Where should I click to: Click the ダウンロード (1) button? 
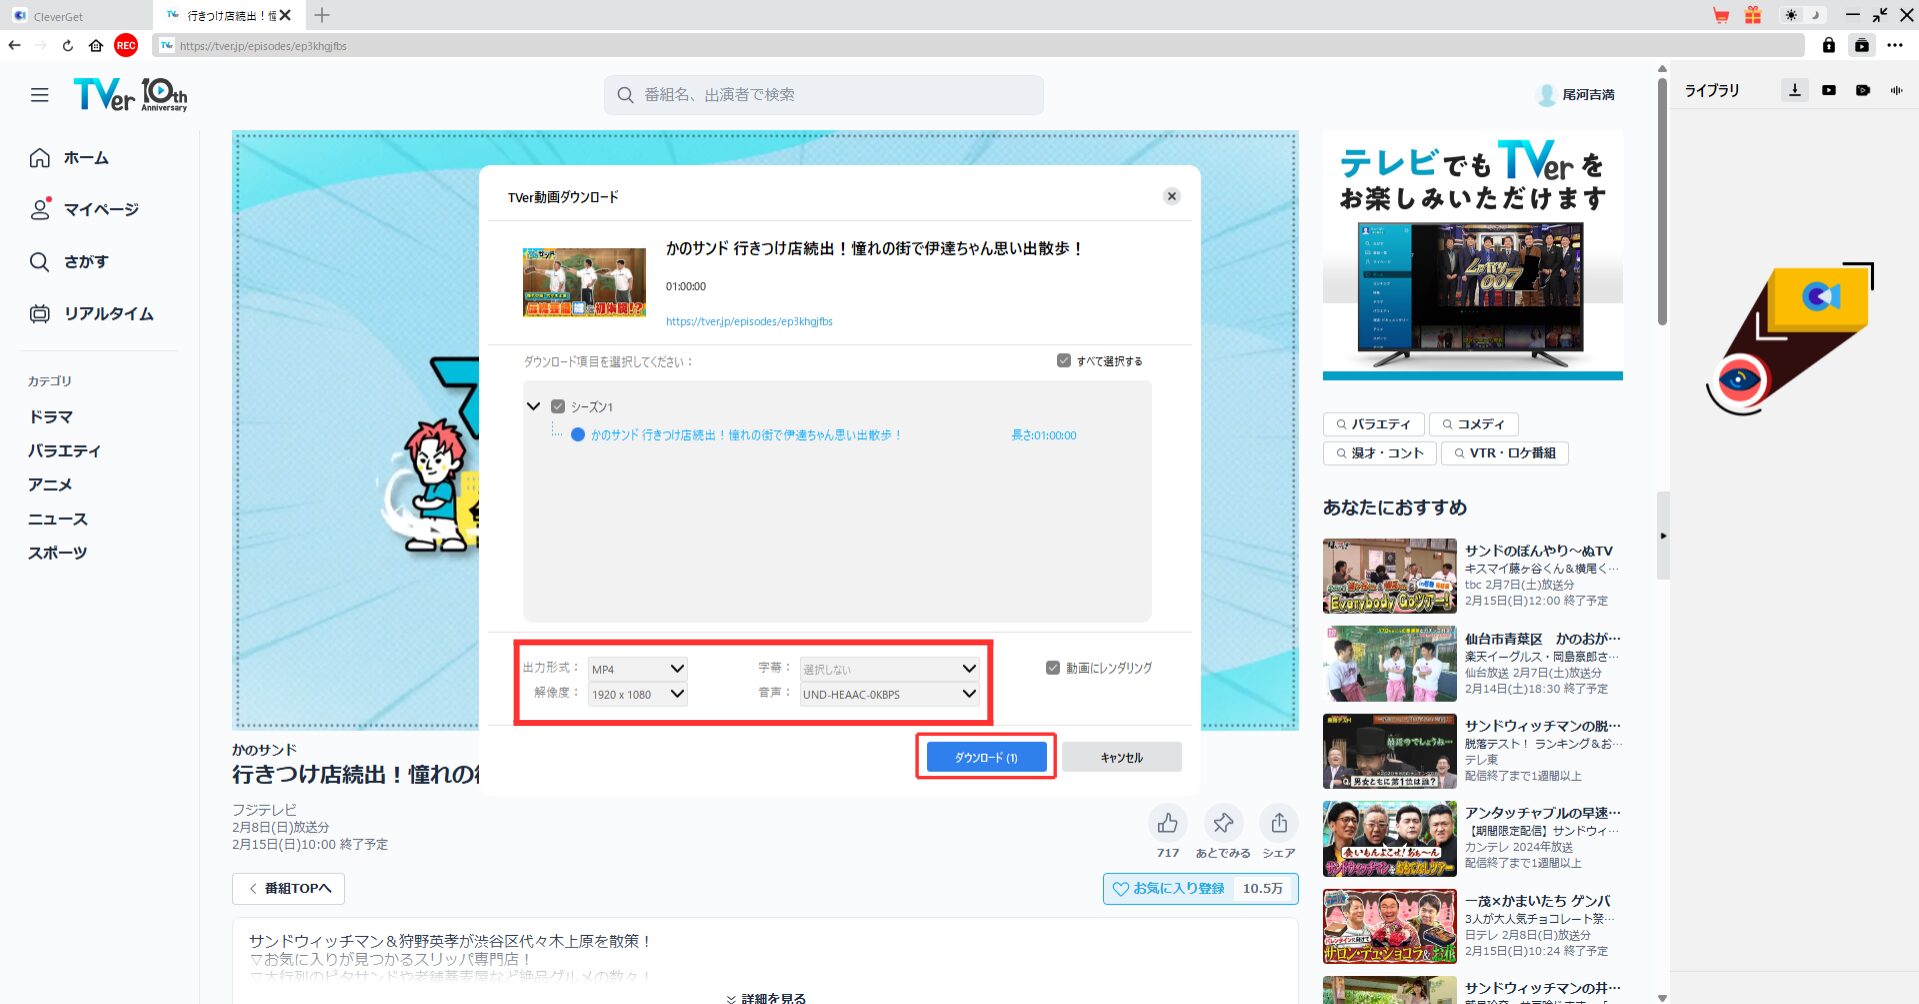tap(985, 757)
